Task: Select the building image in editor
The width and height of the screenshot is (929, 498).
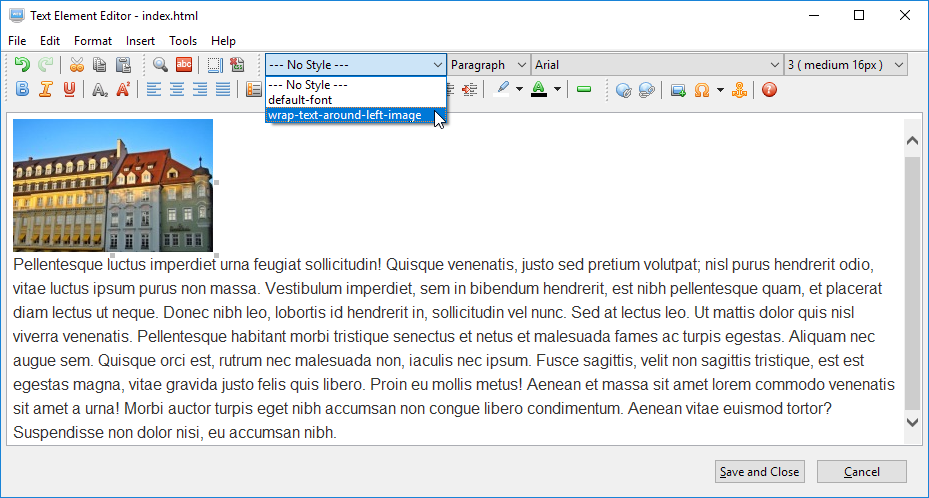Action: coord(113,185)
